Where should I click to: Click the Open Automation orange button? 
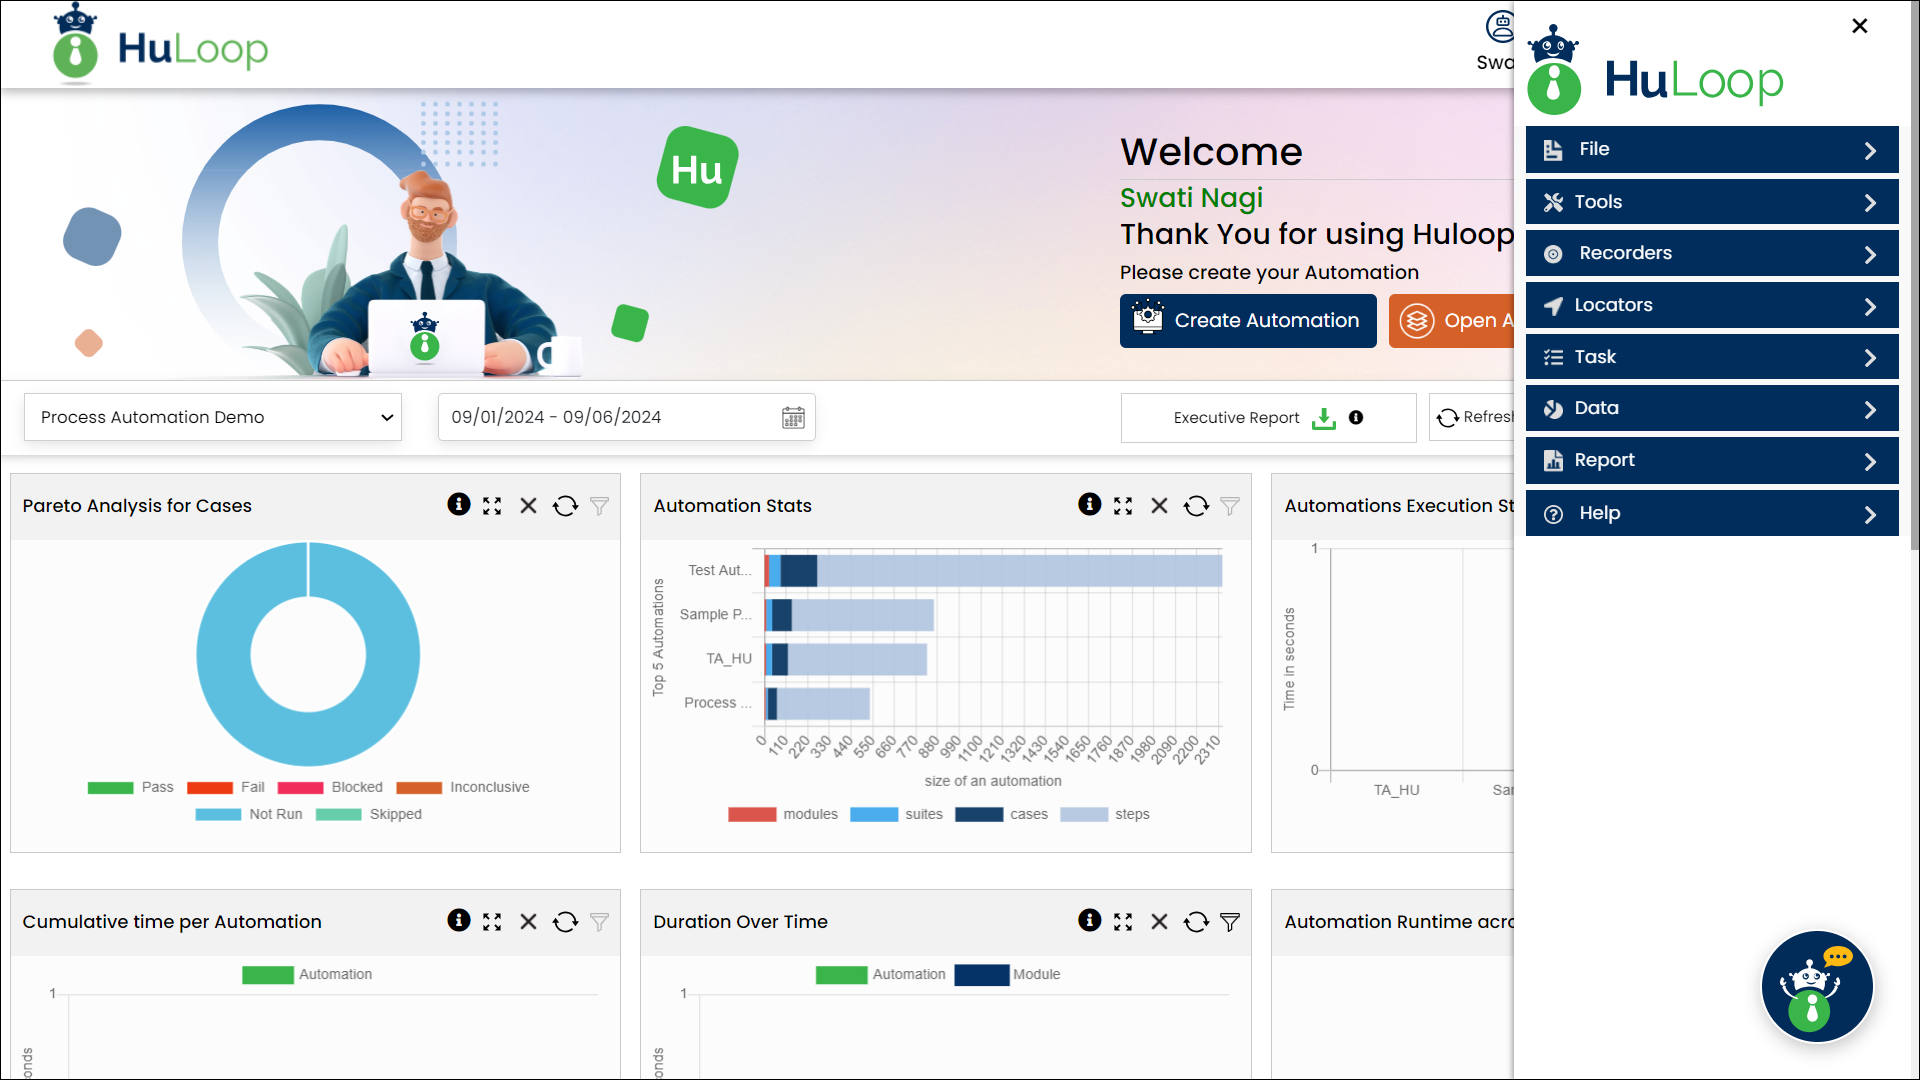click(x=1452, y=320)
